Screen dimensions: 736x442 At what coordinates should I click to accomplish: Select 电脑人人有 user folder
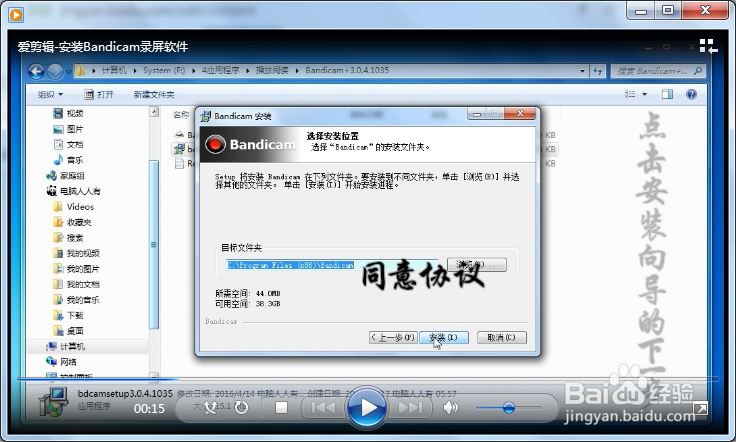pos(73,191)
